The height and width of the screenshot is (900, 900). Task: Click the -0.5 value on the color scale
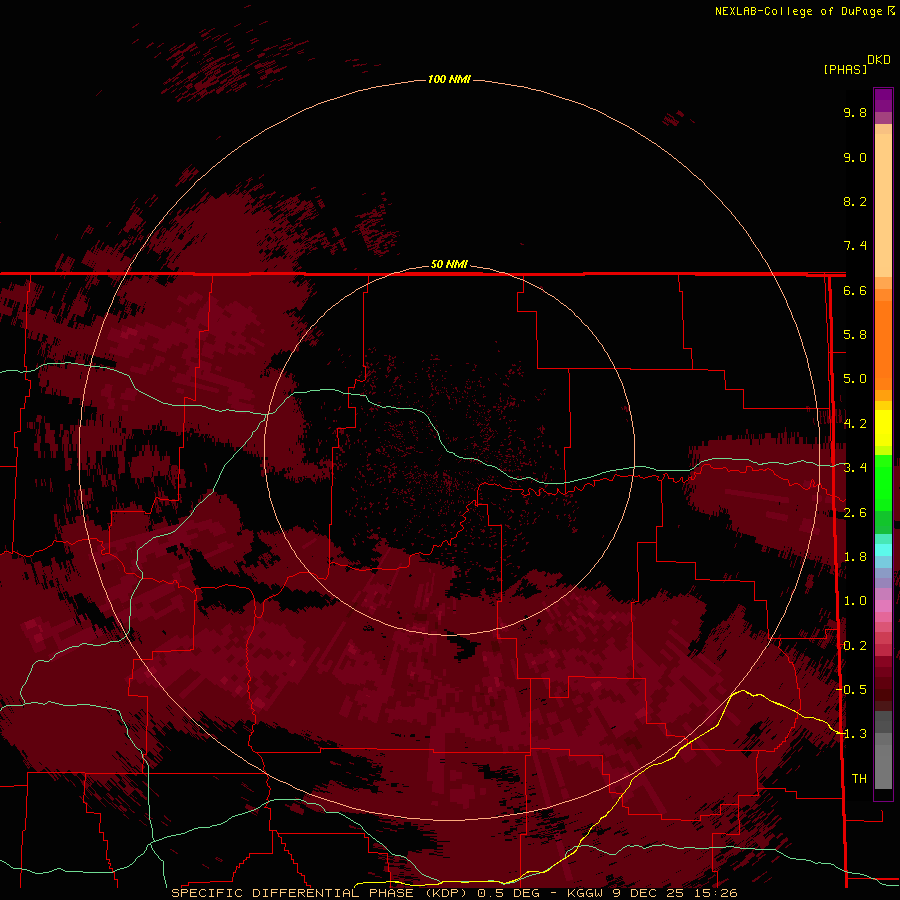852,689
